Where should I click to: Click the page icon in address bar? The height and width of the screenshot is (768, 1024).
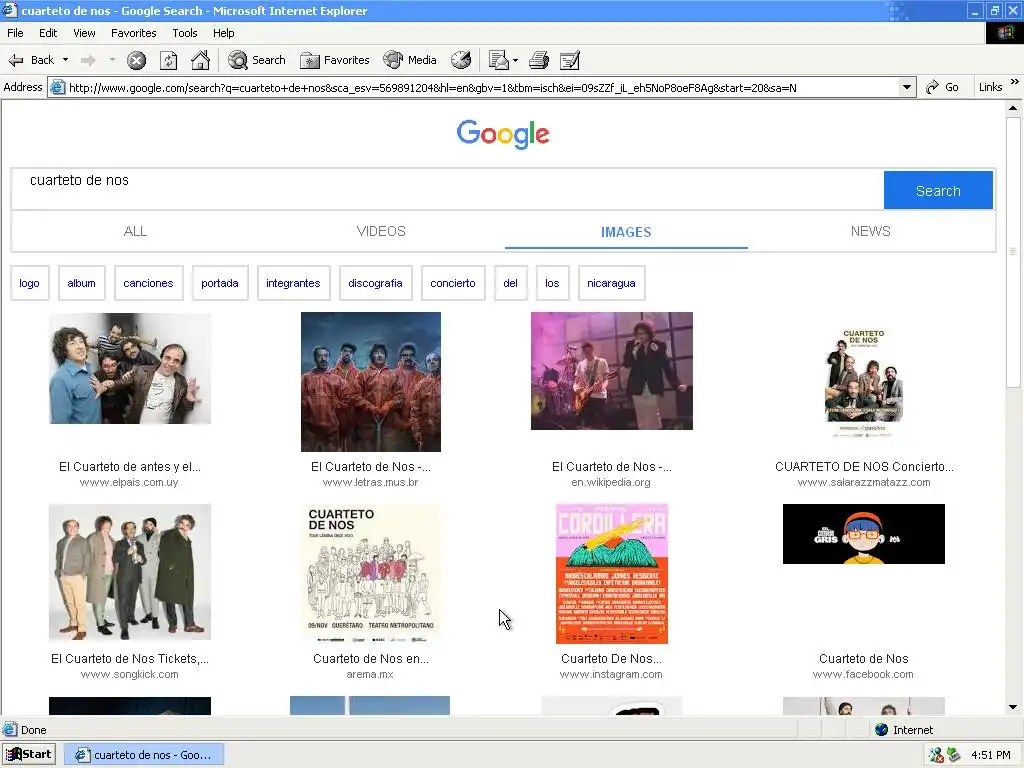pyautogui.click(x=57, y=88)
